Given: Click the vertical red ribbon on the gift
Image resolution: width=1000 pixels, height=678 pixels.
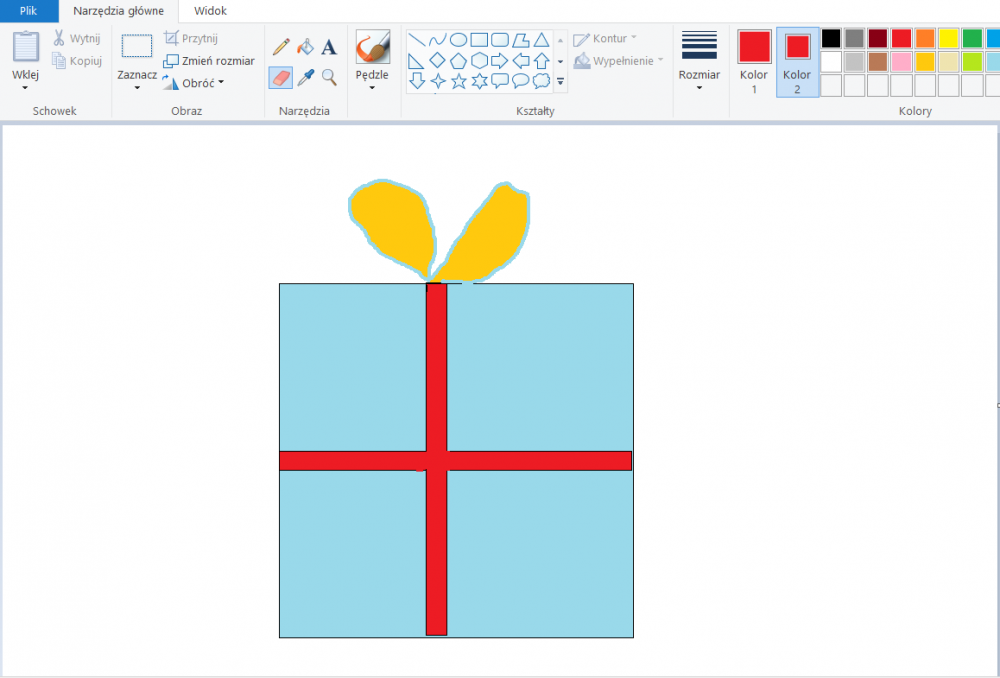Looking at the screenshot, I should tap(436, 459).
